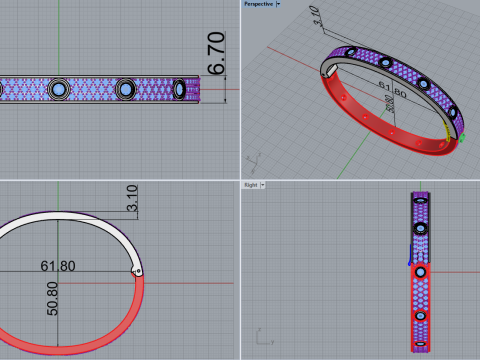Screen dimensions: 480x360
Task: Select the blue curve in the Right viewport
Action: (x=410, y=255)
